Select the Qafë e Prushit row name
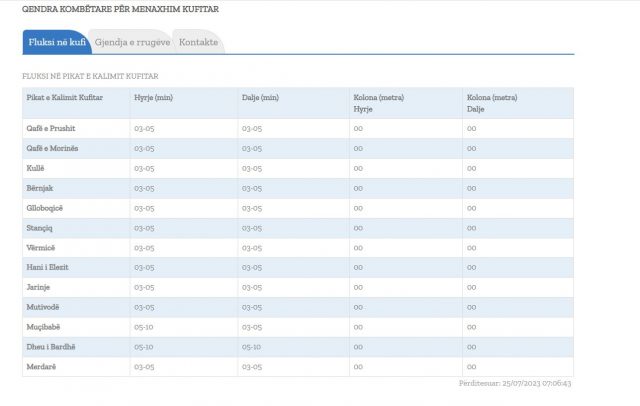 tap(51, 129)
